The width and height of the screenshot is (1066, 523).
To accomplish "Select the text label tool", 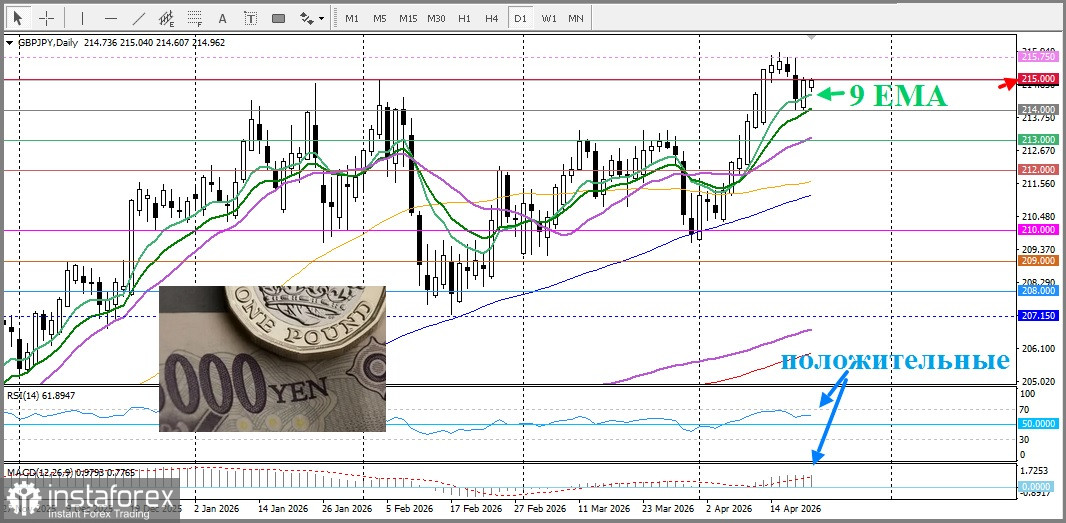I will coord(250,18).
